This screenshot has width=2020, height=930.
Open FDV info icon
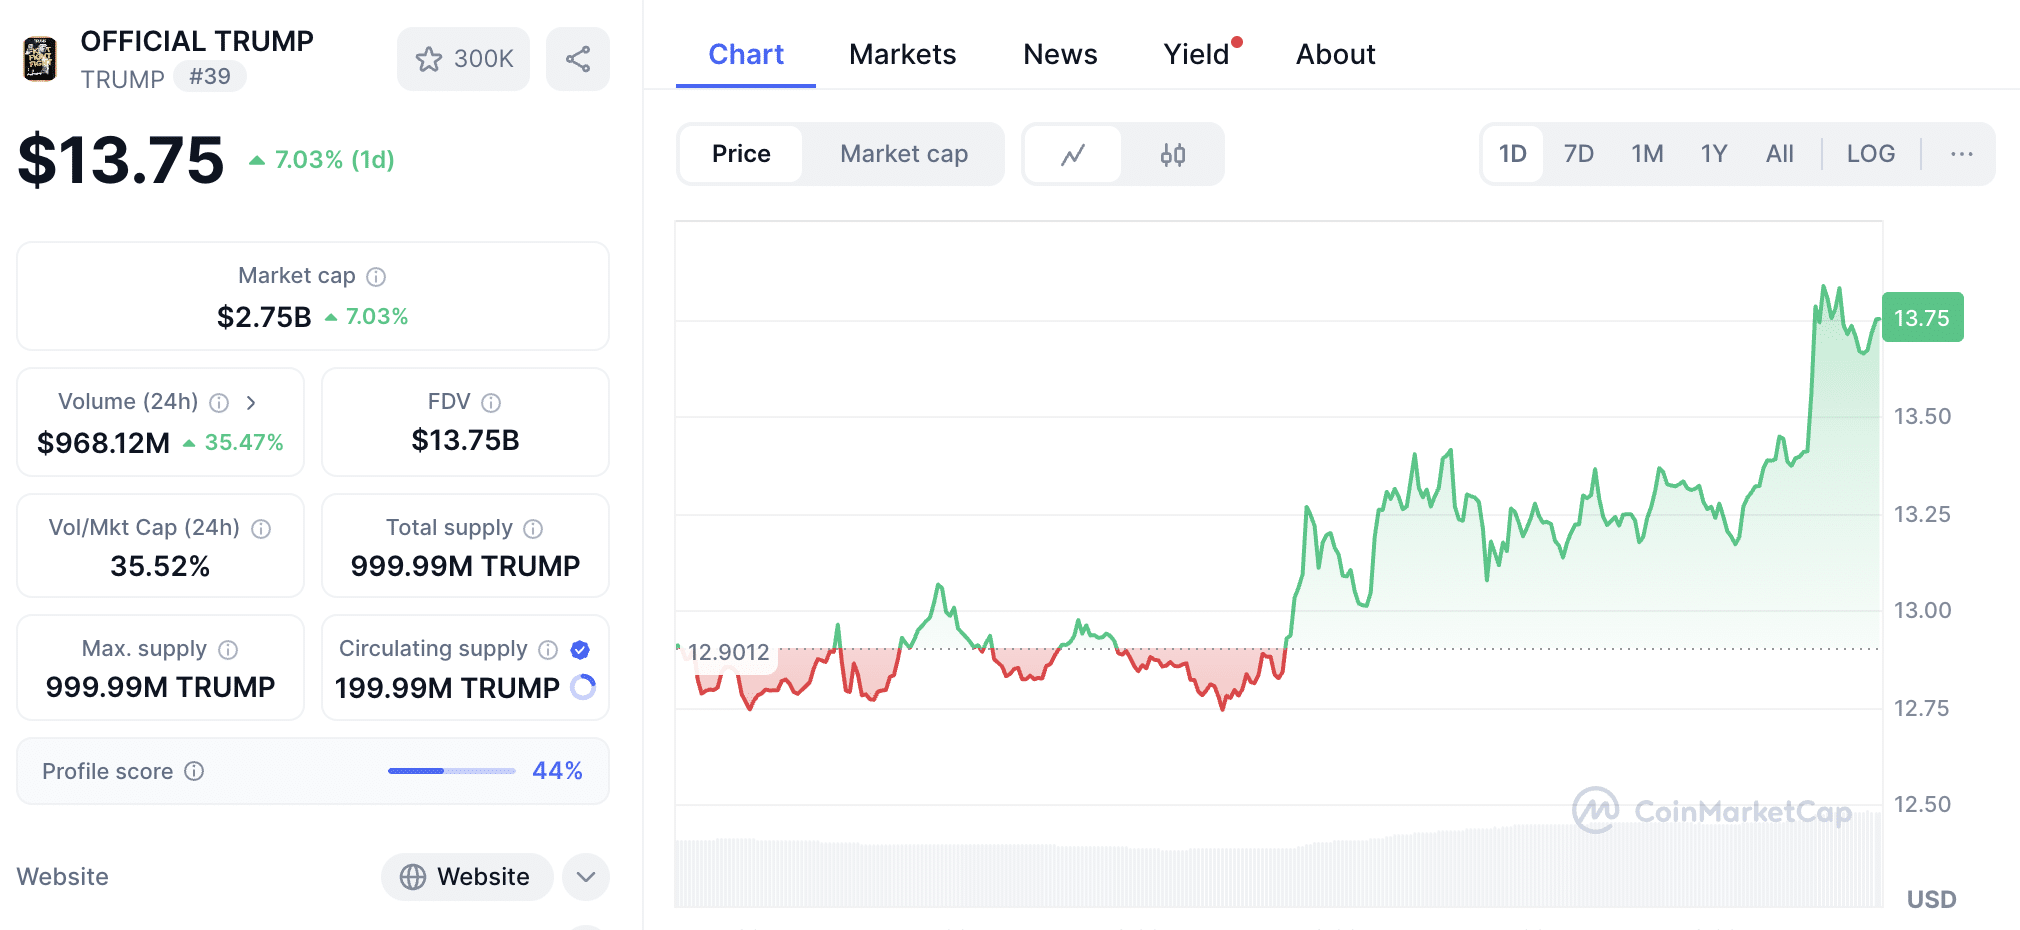(x=491, y=403)
